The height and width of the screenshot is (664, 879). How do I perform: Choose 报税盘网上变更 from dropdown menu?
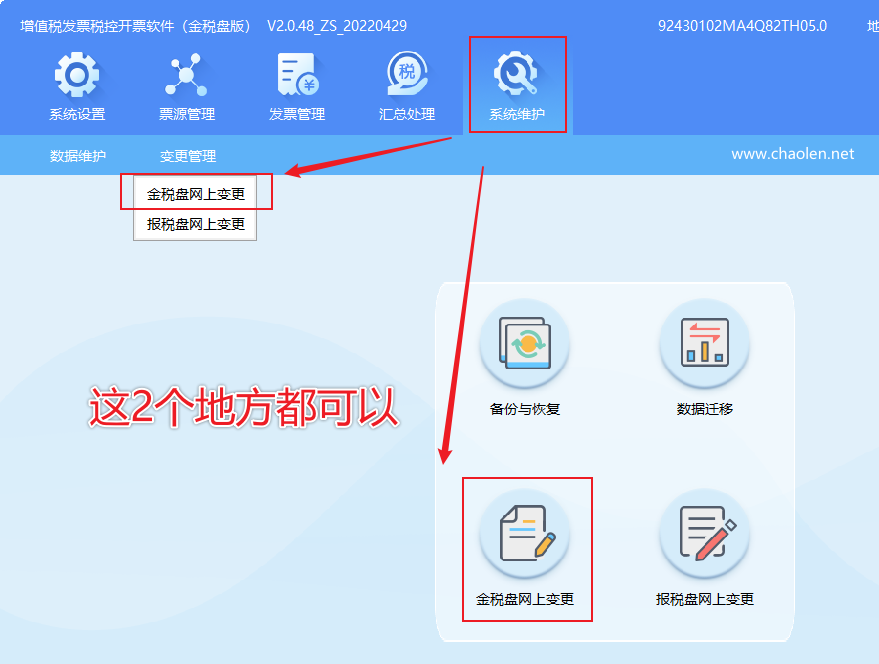pos(195,225)
